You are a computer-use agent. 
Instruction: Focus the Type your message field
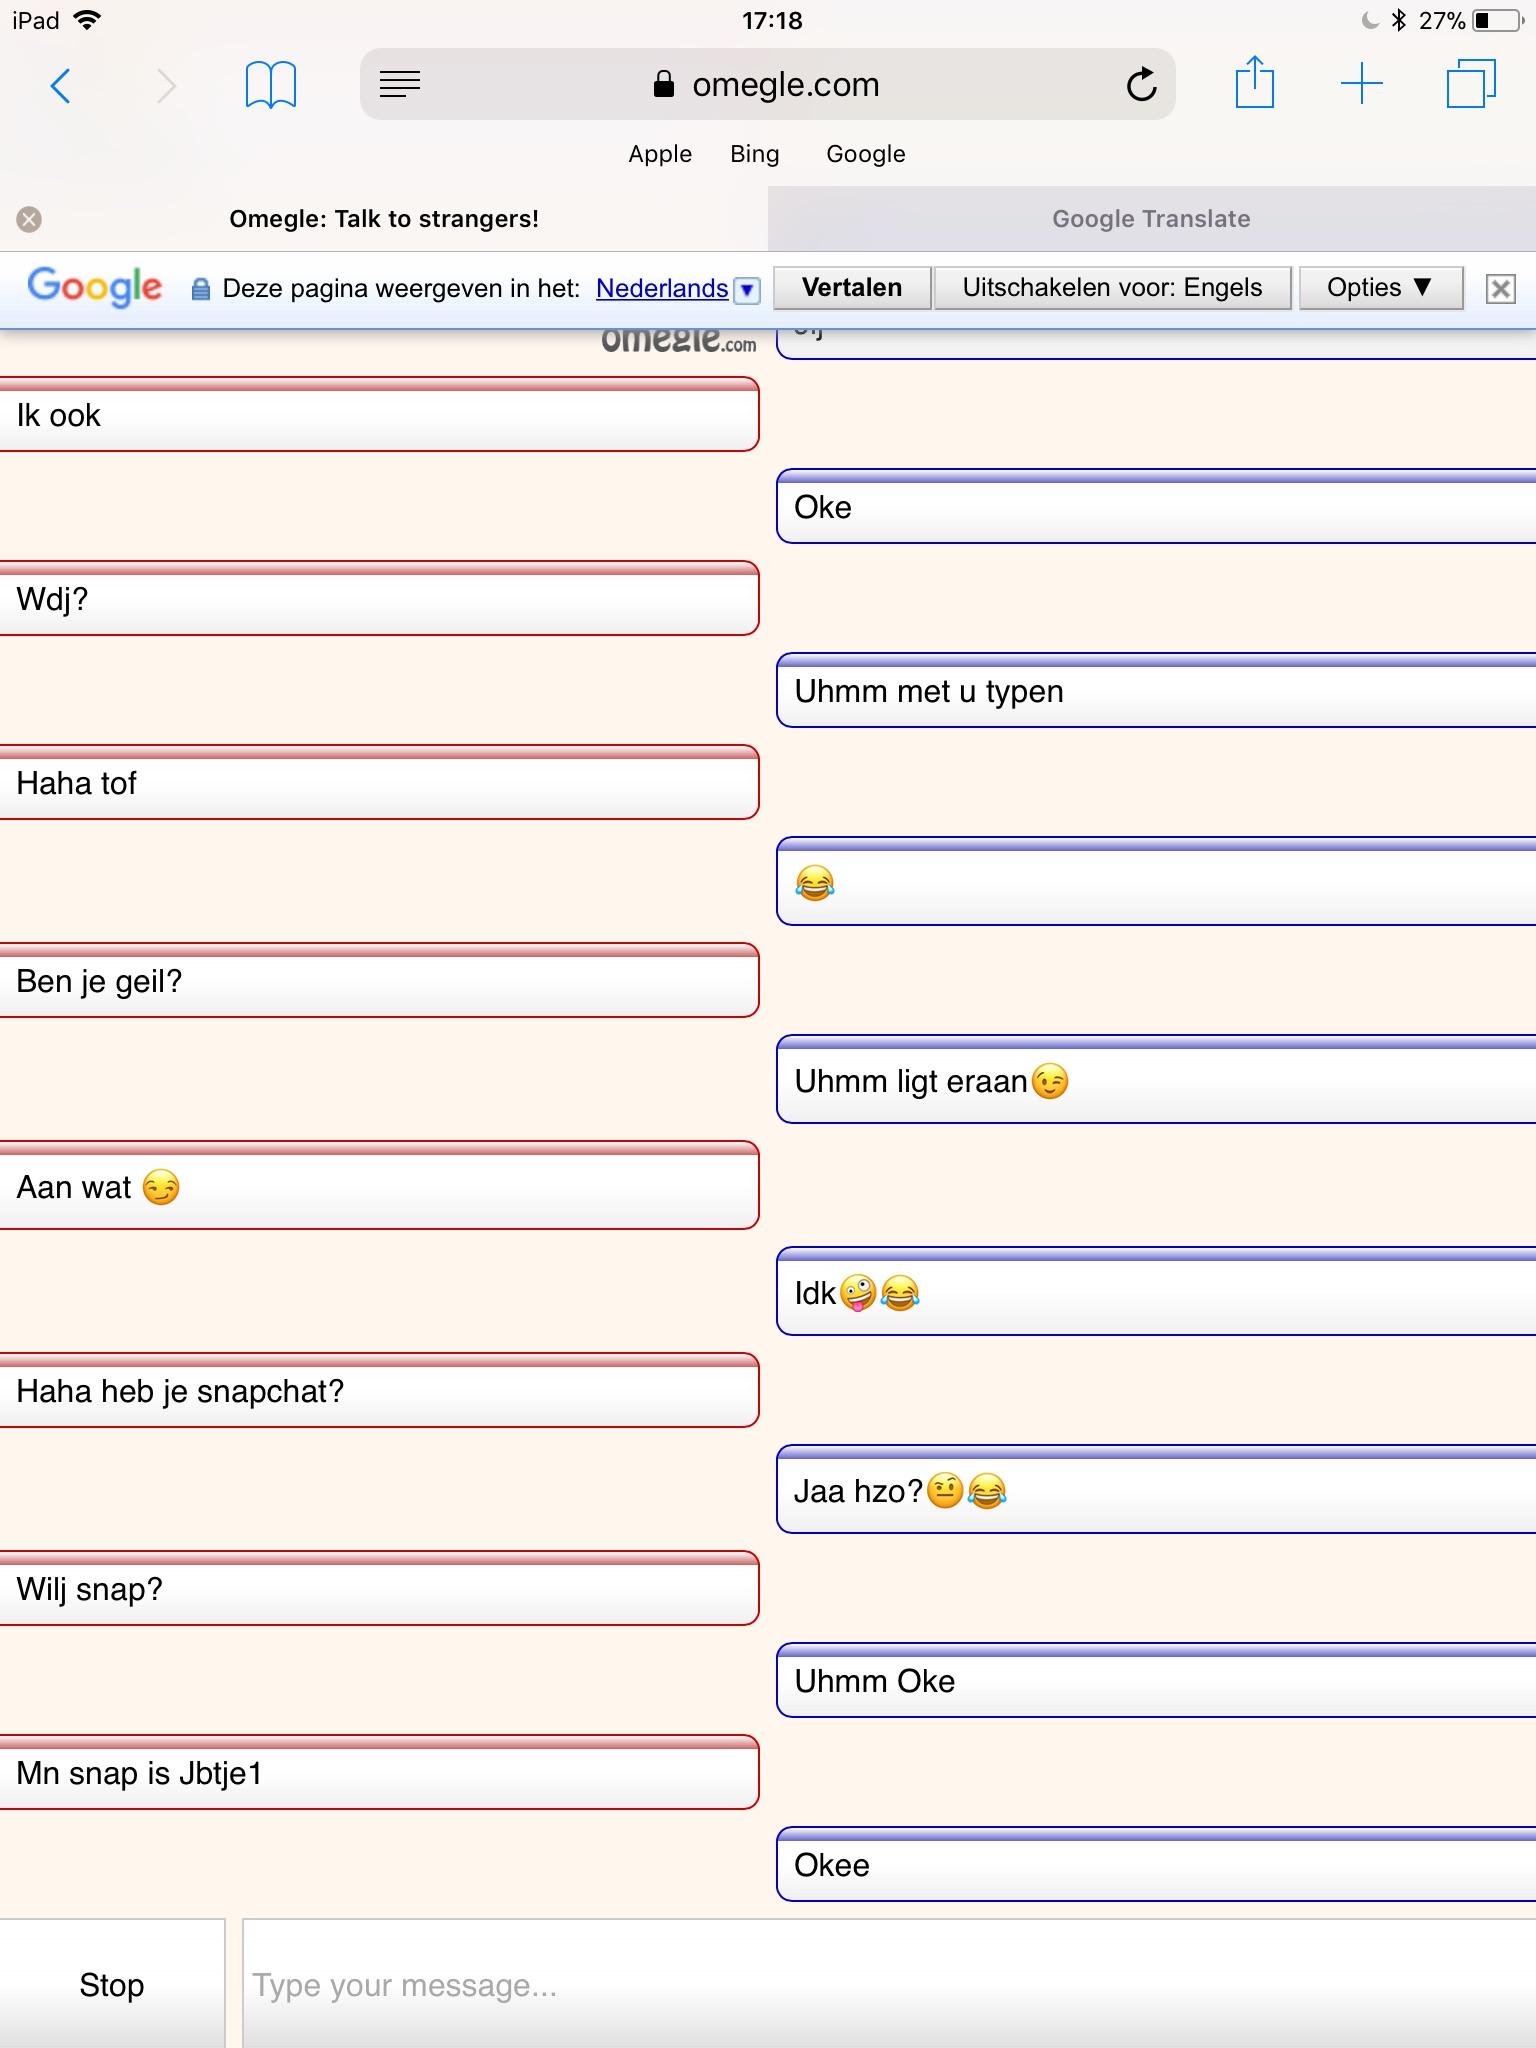click(889, 1985)
